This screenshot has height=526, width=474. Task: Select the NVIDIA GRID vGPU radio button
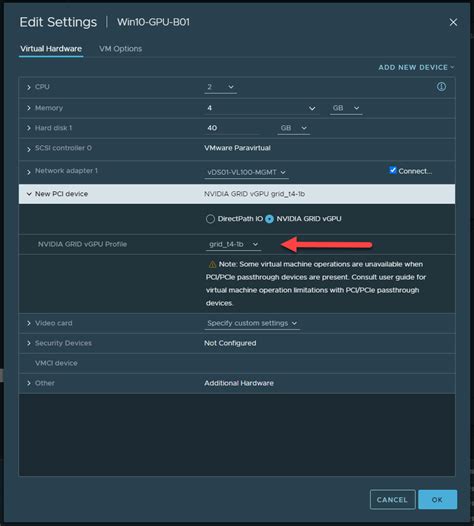click(269, 219)
